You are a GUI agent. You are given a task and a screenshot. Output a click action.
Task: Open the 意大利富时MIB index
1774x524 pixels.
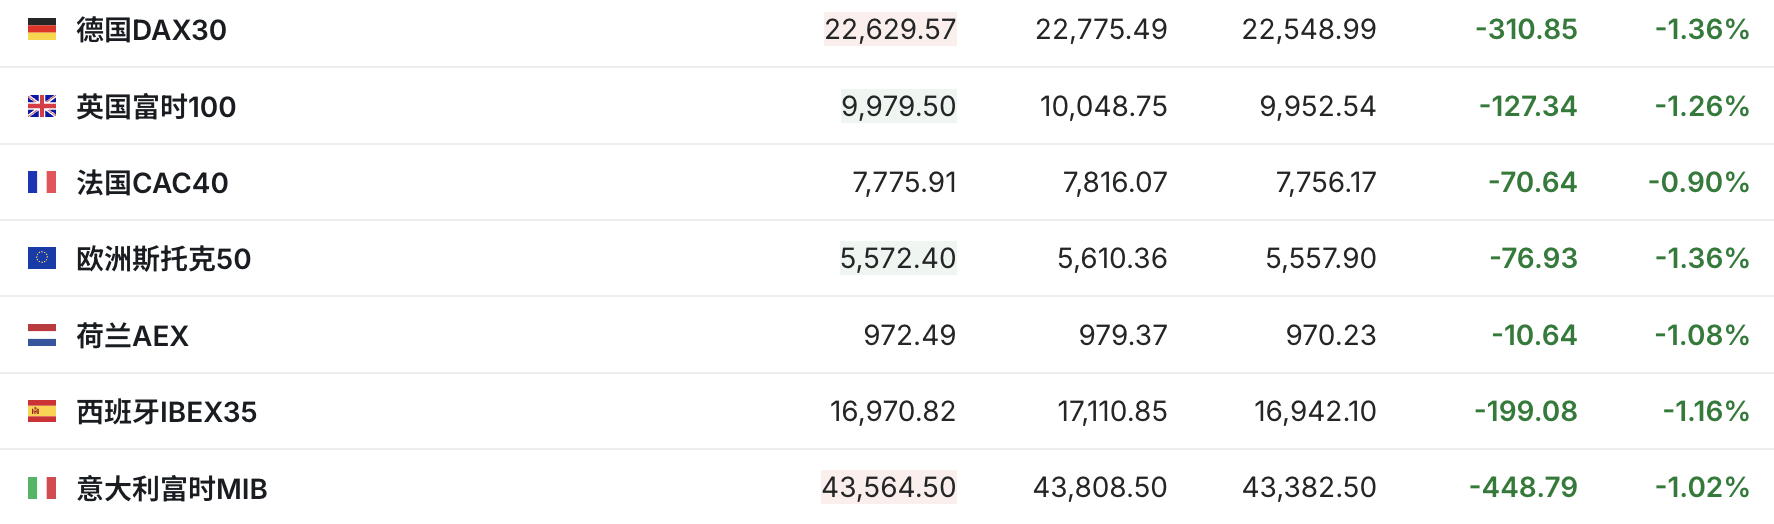(x=172, y=489)
